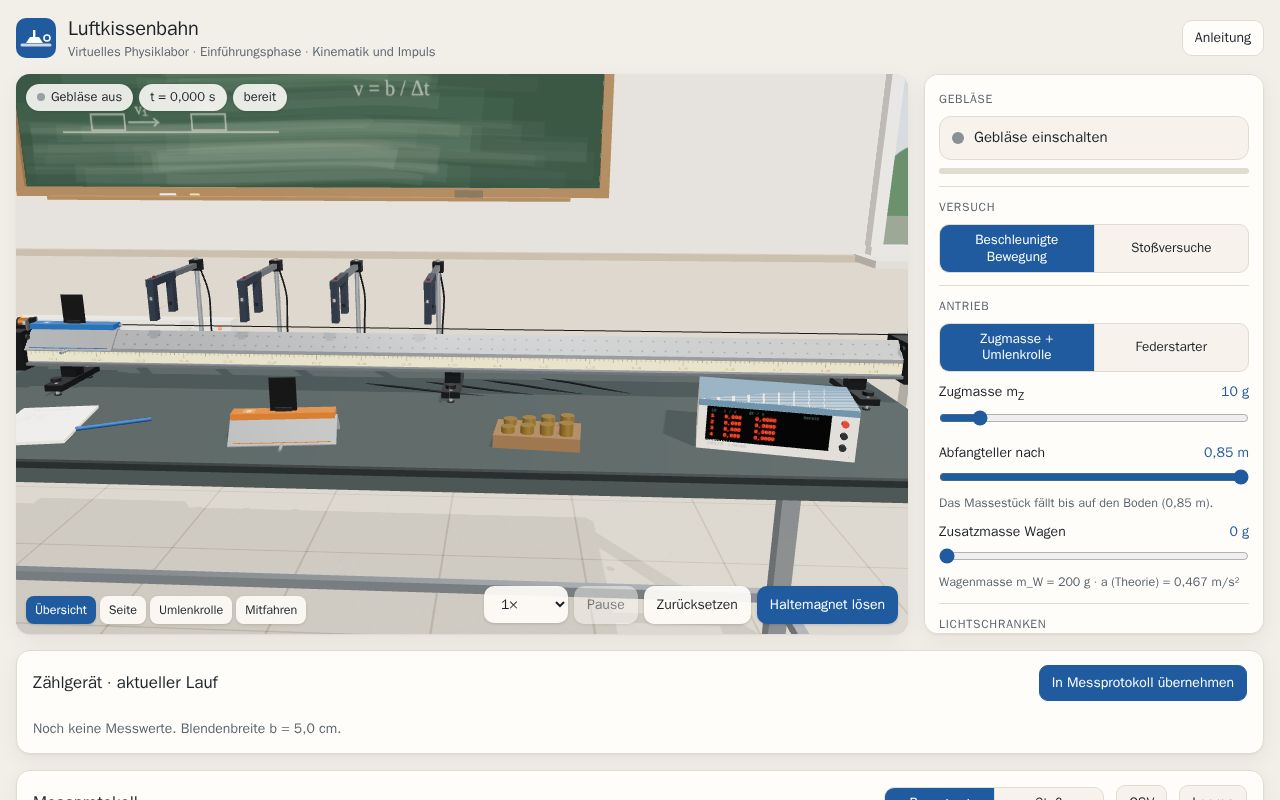Screen dimensions: 1280x800
Task: Click the blue pen on the table
Action: point(113,424)
